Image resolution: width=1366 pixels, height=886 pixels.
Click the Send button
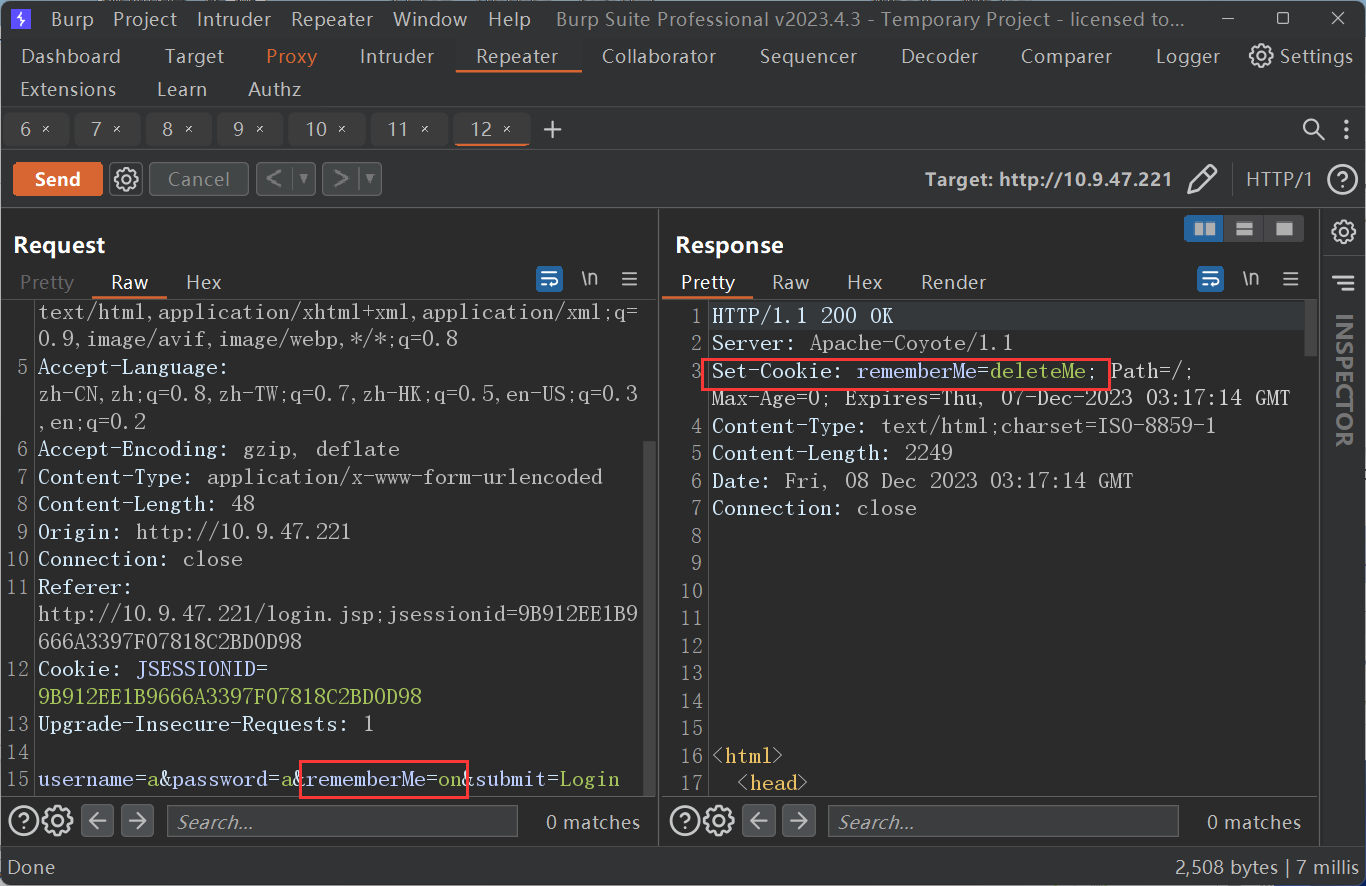pos(58,179)
